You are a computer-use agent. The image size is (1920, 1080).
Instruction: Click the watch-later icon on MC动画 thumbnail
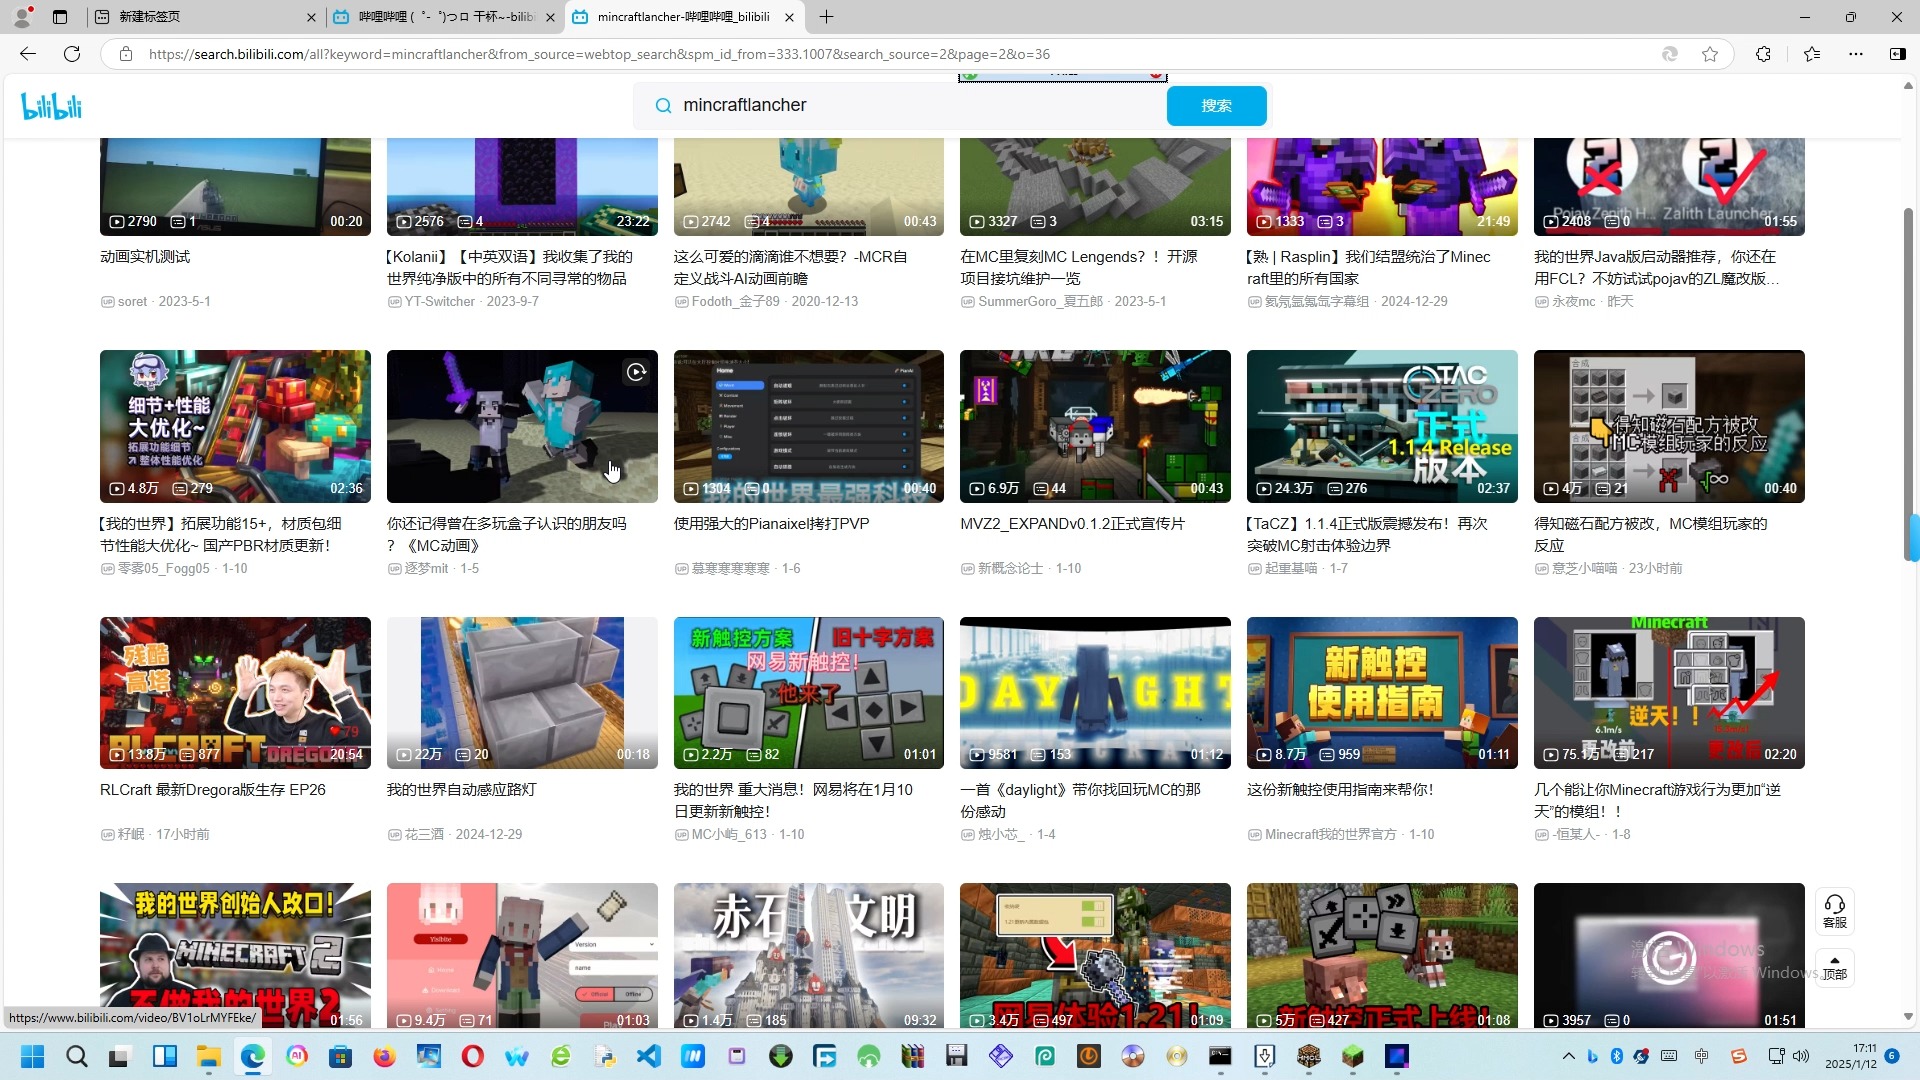636,372
